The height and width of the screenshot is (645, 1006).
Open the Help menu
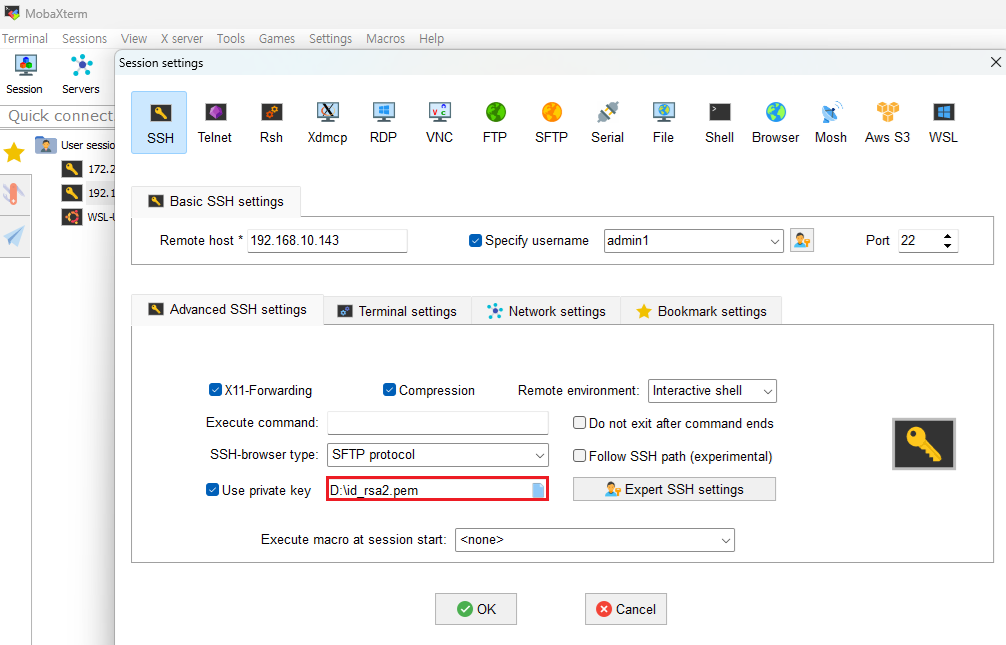click(x=432, y=39)
